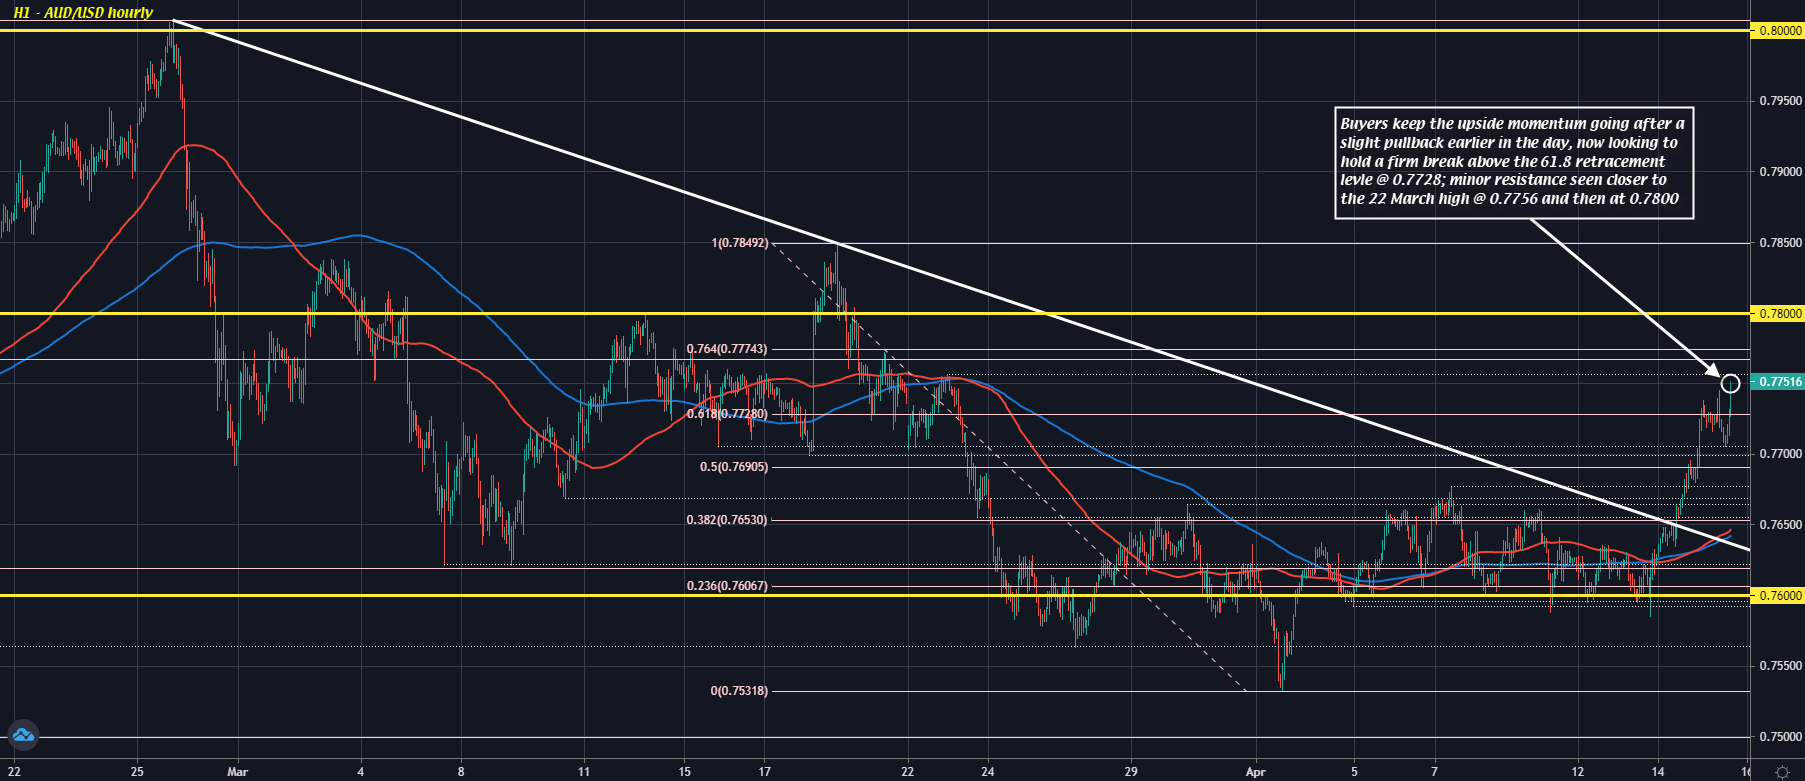Select the 0.75500 price scale value
Image resolution: width=1805 pixels, height=781 pixels.
coord(1780,666)
